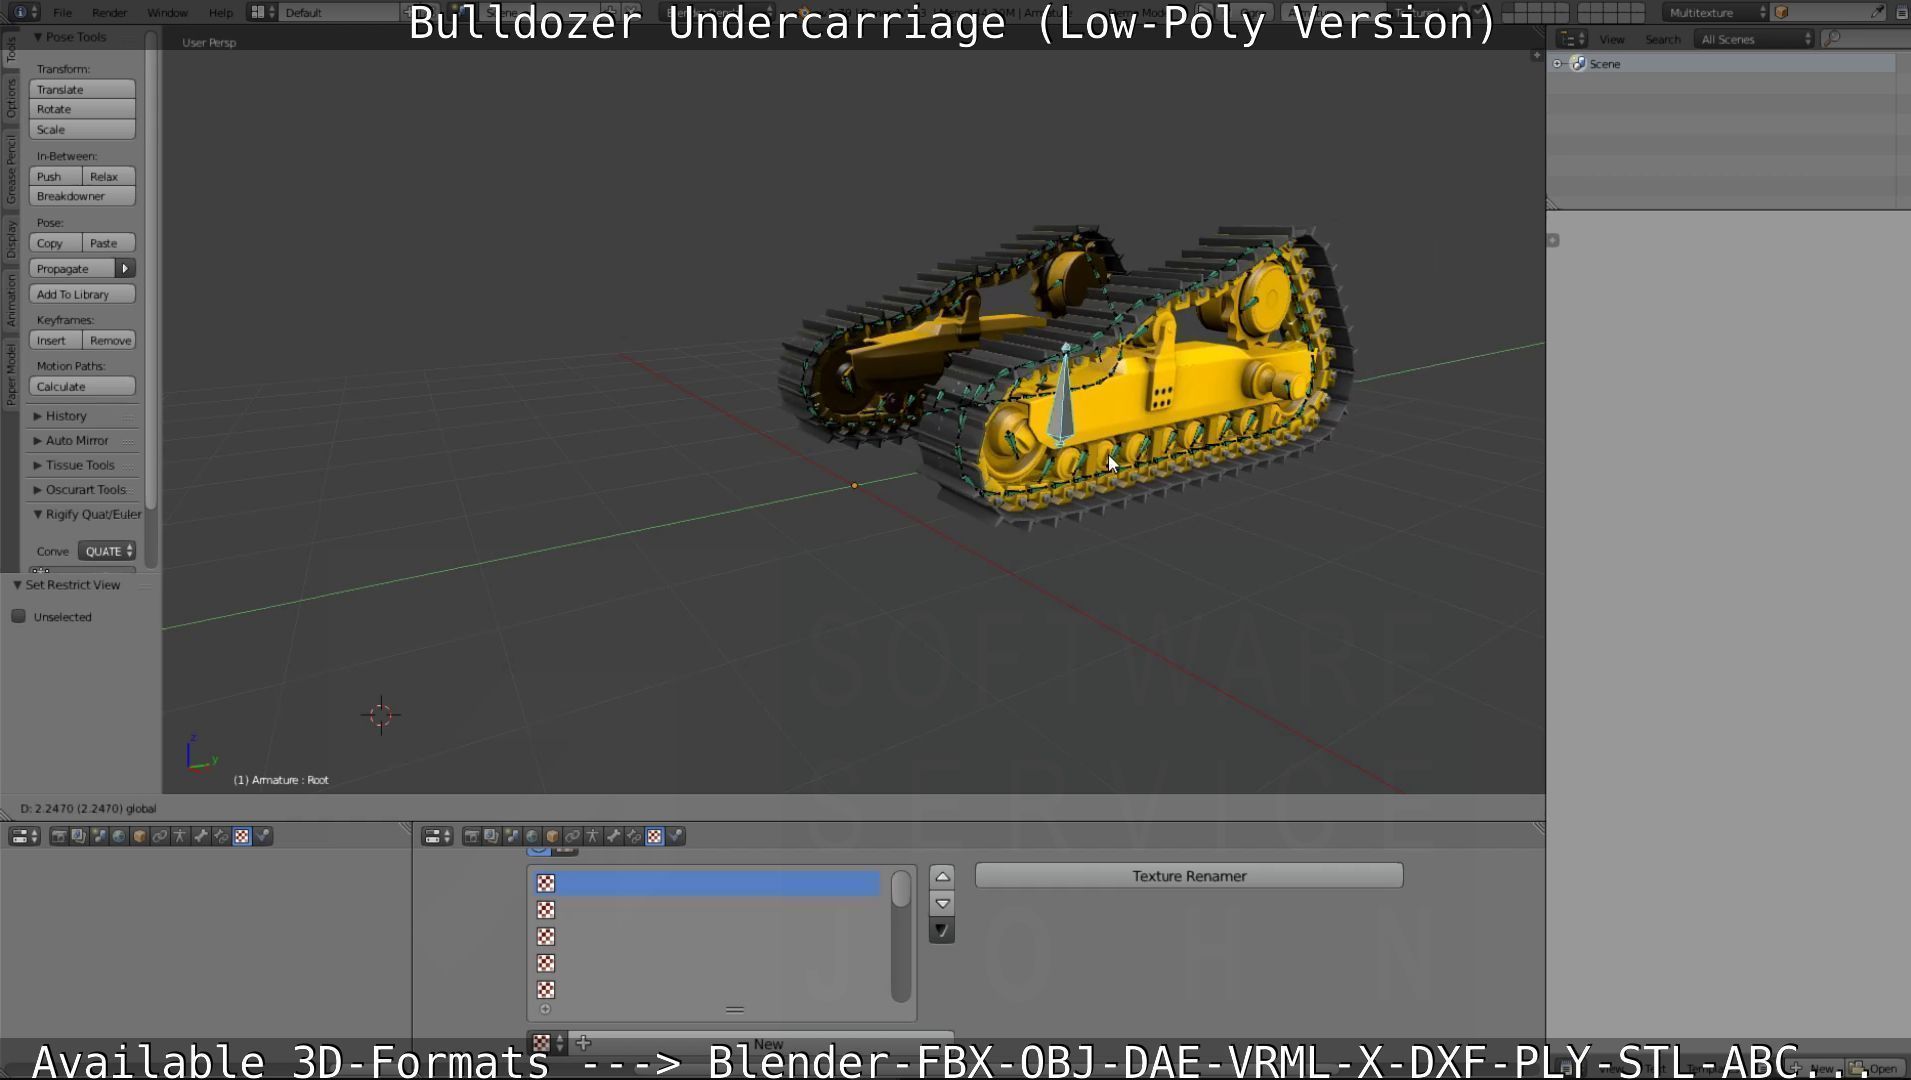Click the outliner editor type icon
The width and height of the screenshot is (1911, 1080).
click(x=1570, y=39)
